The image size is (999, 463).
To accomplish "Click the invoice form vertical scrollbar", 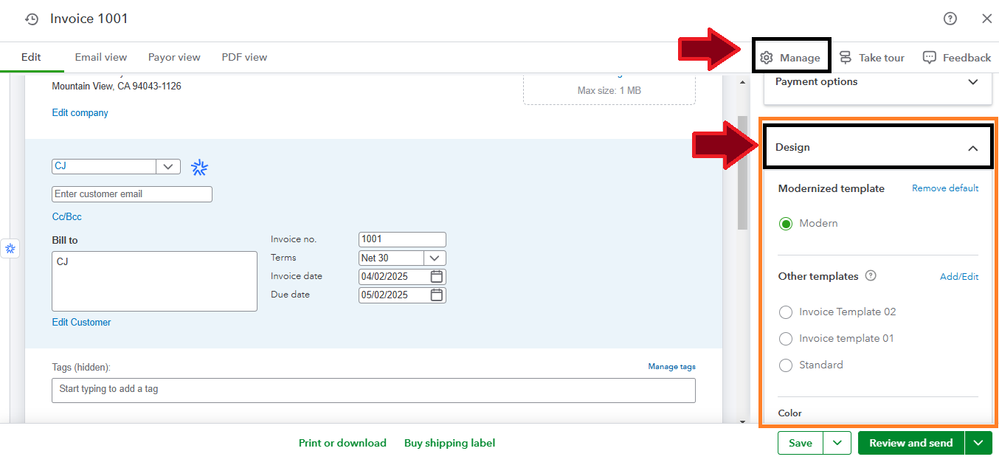I will point(742,173).
